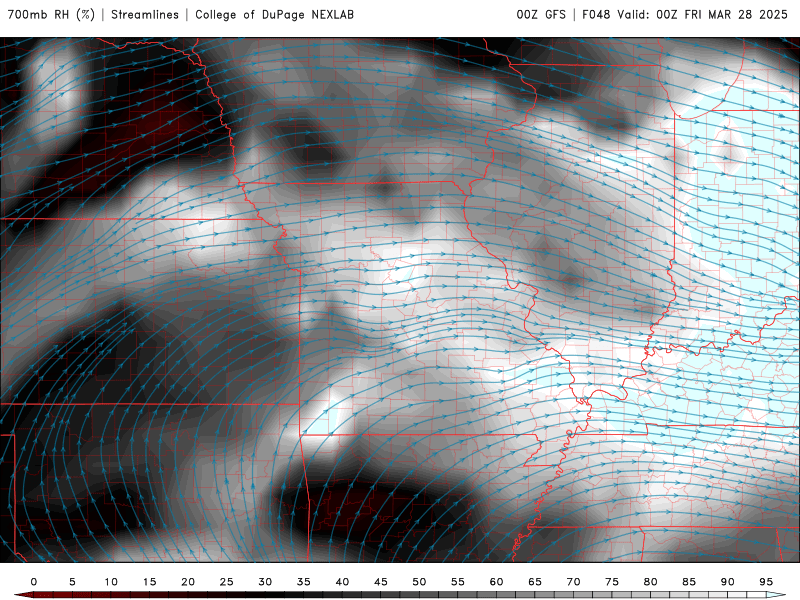
Task: Click the "700mb RH (%)" title text
Action: tap(51, 15)
